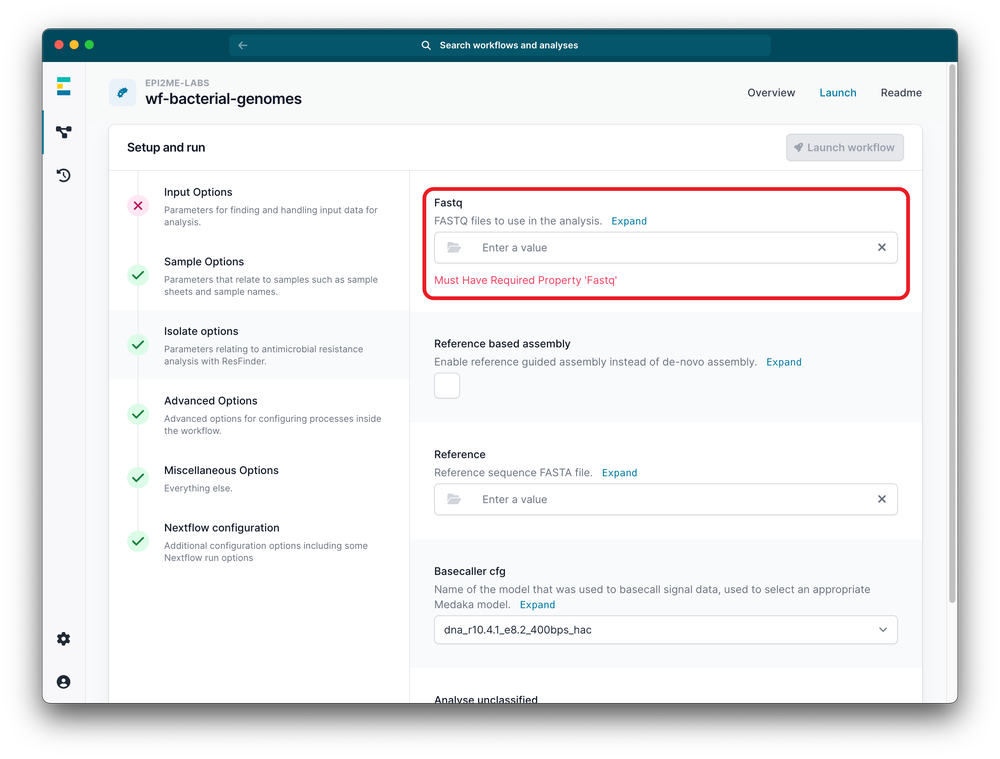This screenshot has width=1000, height=759.
Task: Click the 'Analyse unclassified' label
Action: (x=486, y=699)
